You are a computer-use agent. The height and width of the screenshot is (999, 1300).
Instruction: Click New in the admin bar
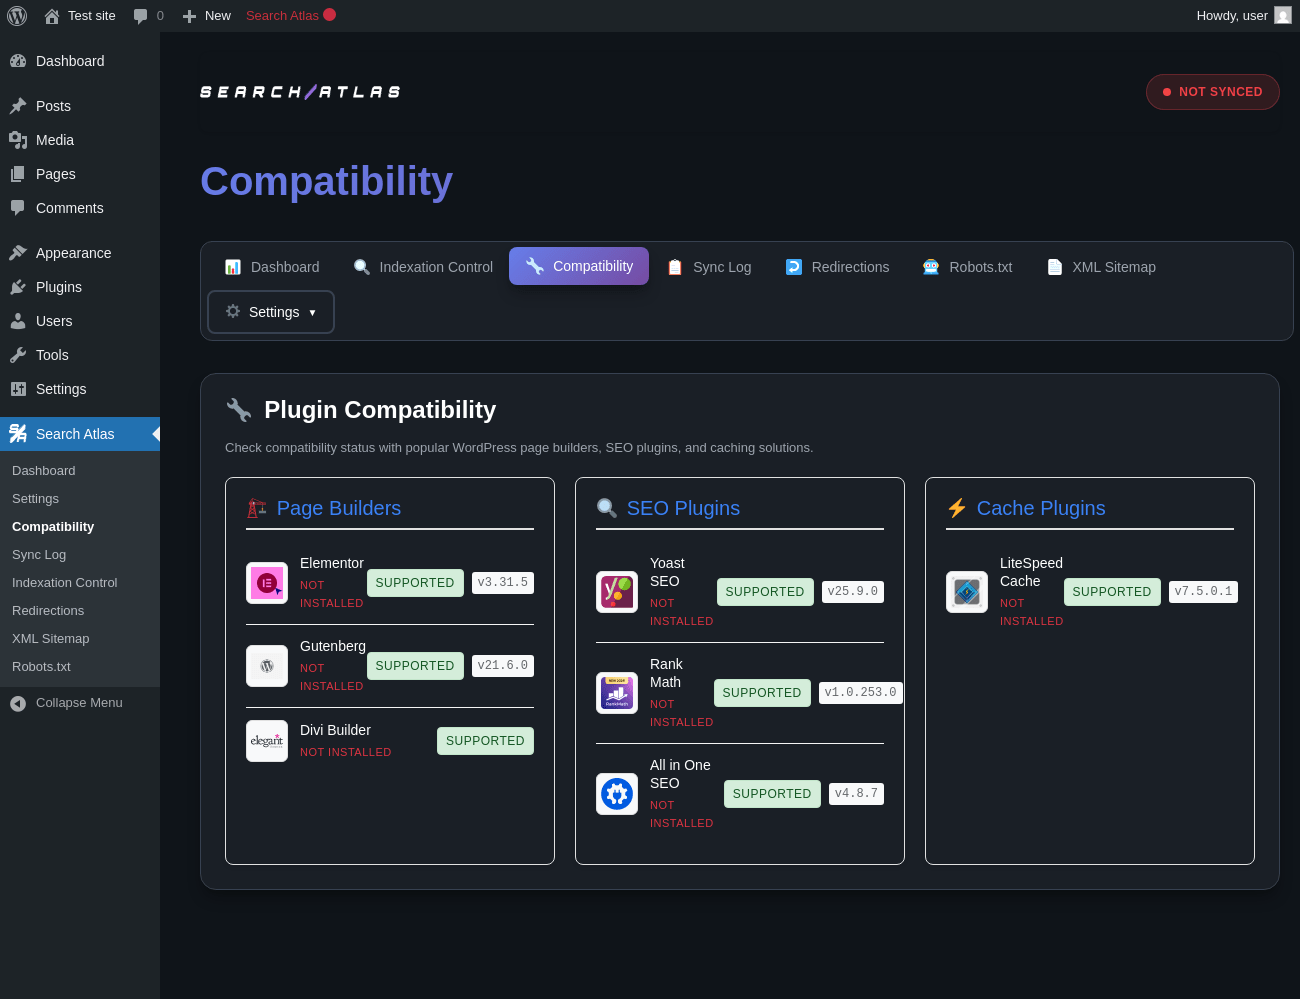pos(206,16)
